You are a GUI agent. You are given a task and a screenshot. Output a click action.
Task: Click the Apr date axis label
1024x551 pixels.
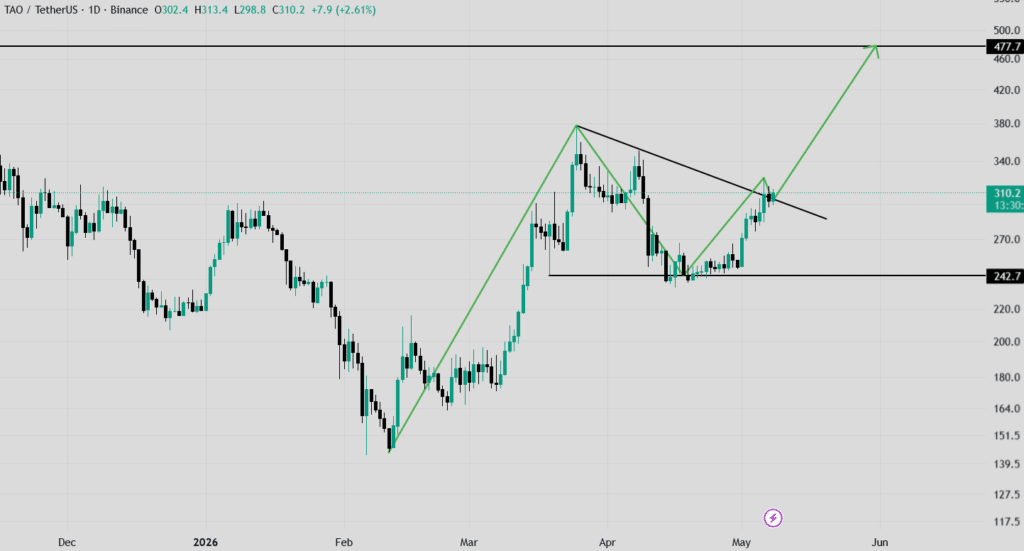coord(607,543)
